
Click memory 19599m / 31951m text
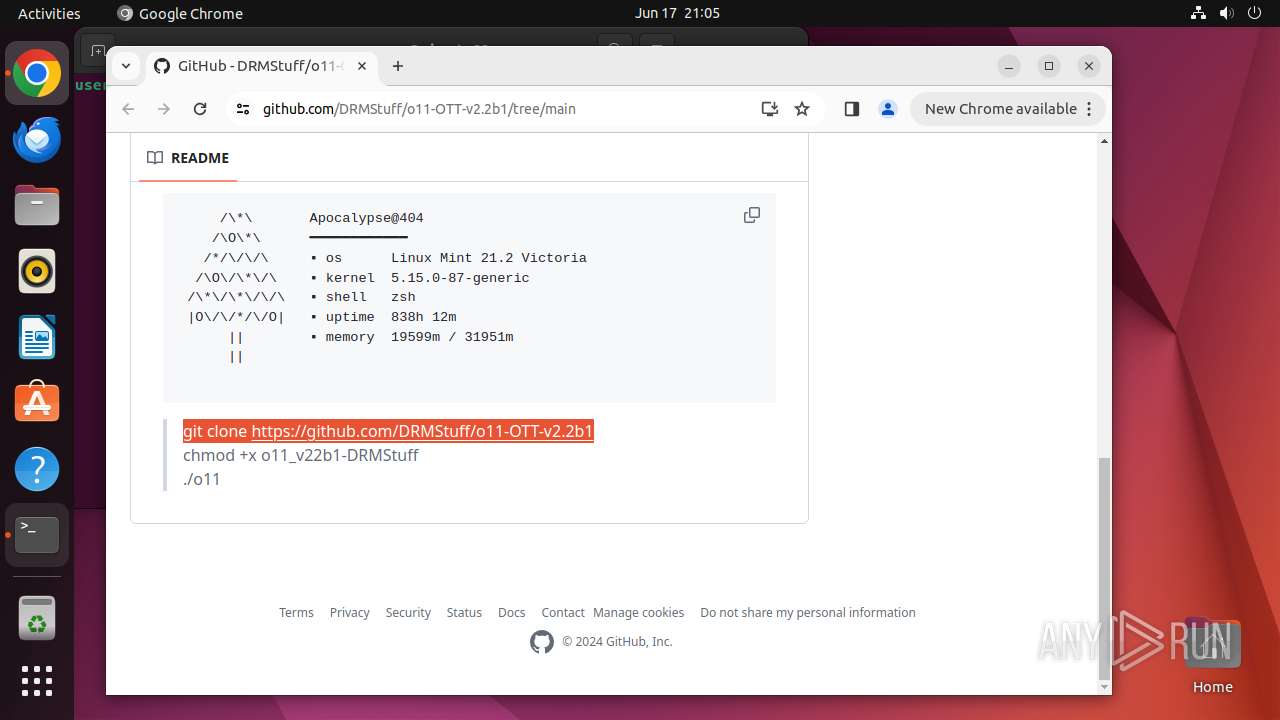[419, 337]
